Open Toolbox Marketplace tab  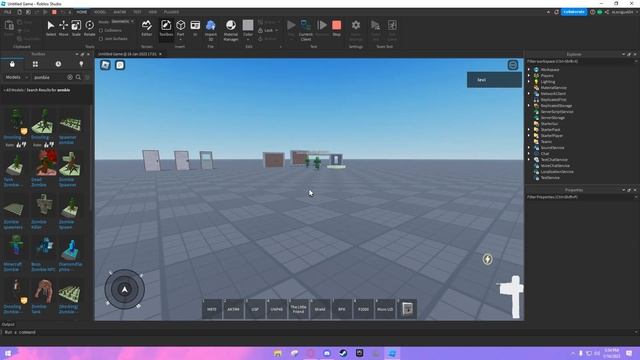click(x=12, y=64)
